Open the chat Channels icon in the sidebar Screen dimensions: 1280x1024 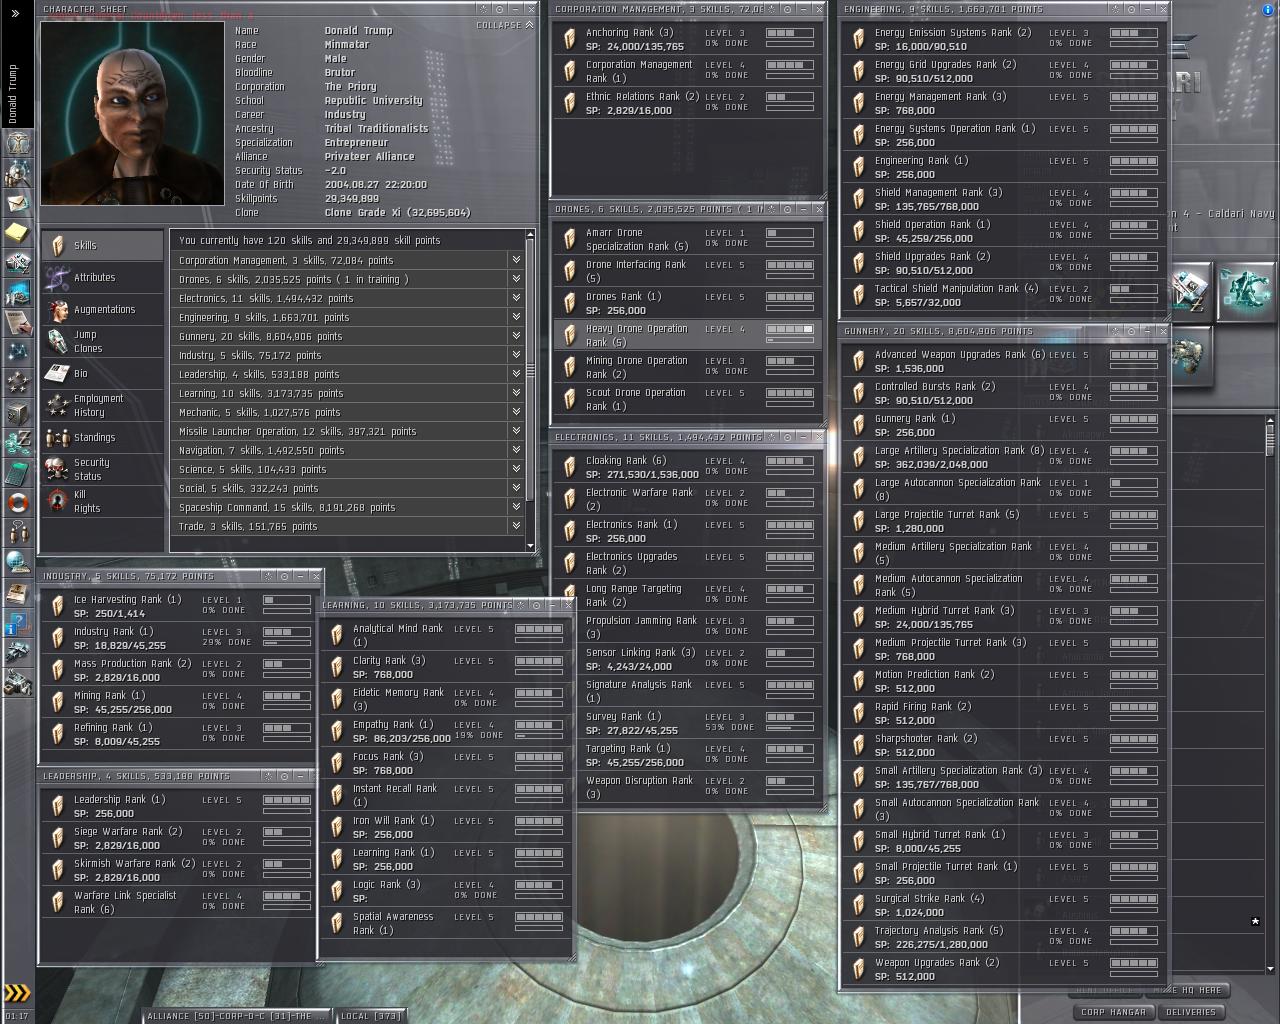point(17,531)
